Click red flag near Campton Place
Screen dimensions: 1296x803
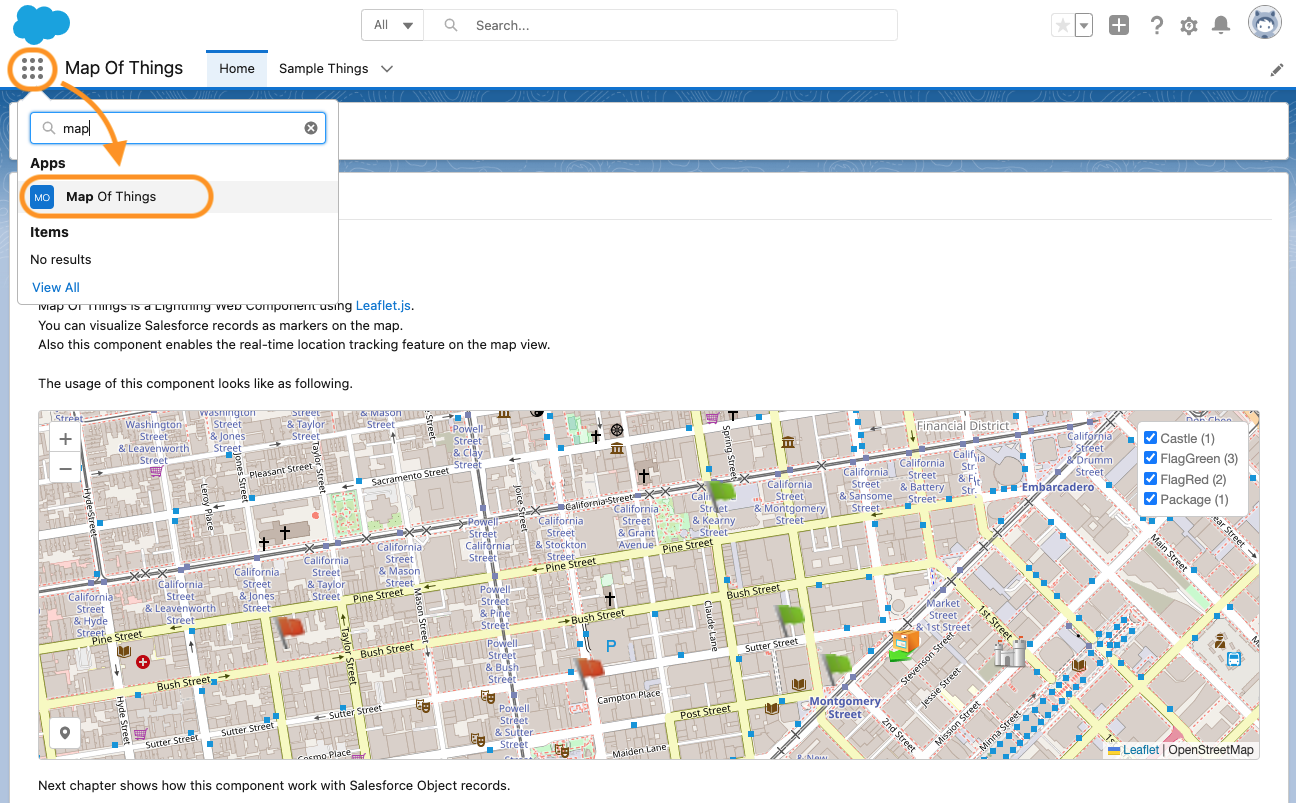coord(589,671)
